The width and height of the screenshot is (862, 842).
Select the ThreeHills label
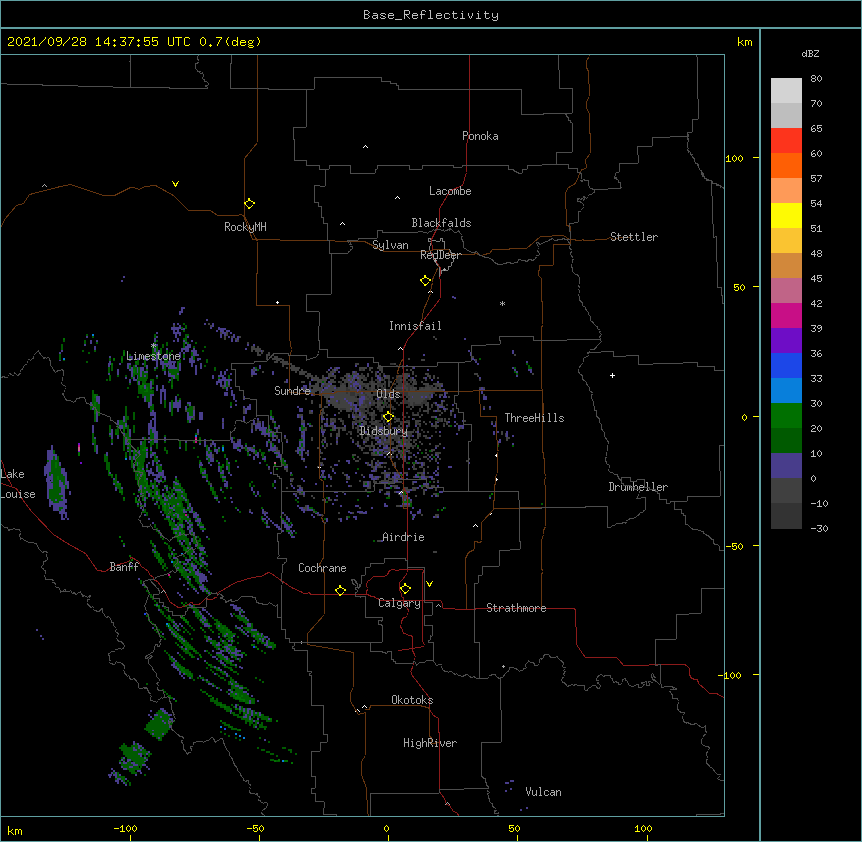[x=534, y=418]
